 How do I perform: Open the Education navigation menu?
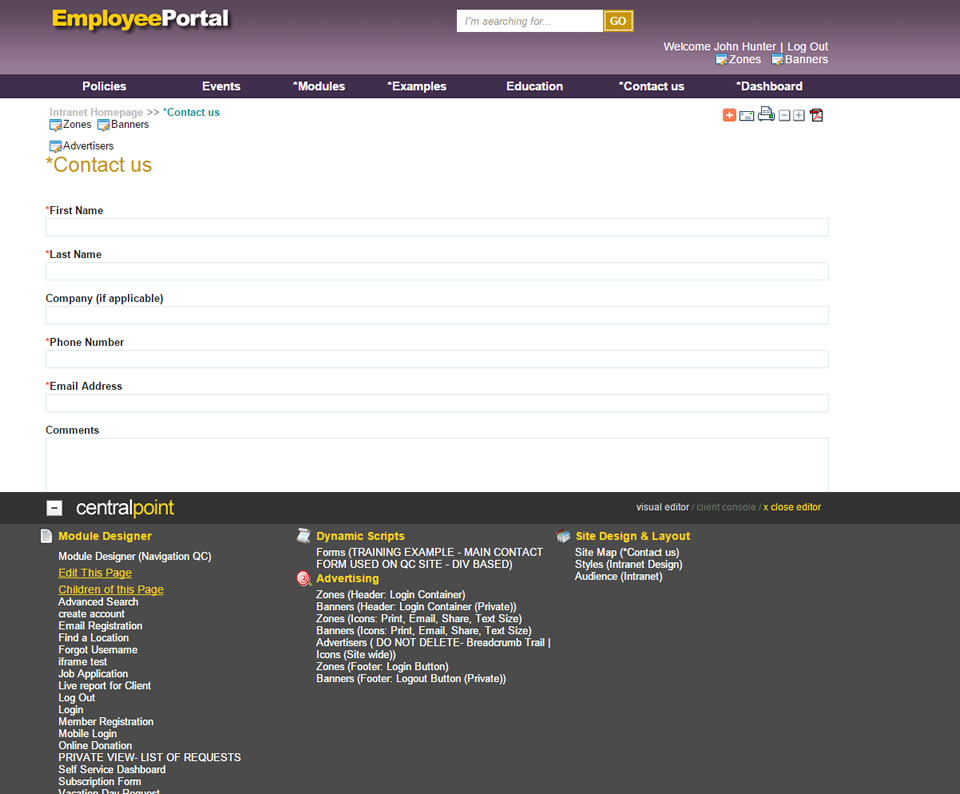point(534,86)
